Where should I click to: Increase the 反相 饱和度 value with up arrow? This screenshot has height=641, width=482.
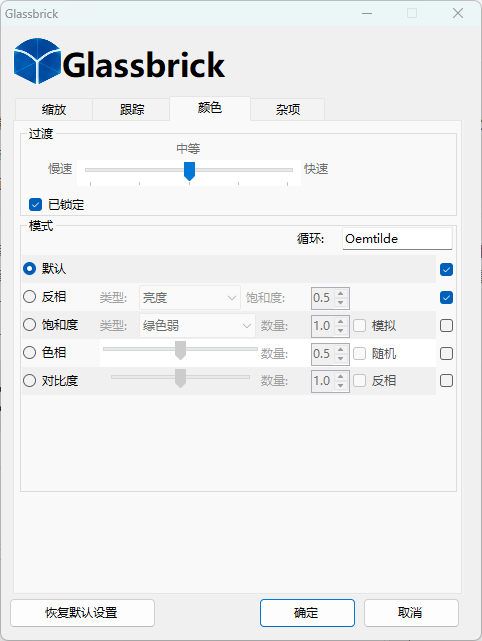point(341,293)
